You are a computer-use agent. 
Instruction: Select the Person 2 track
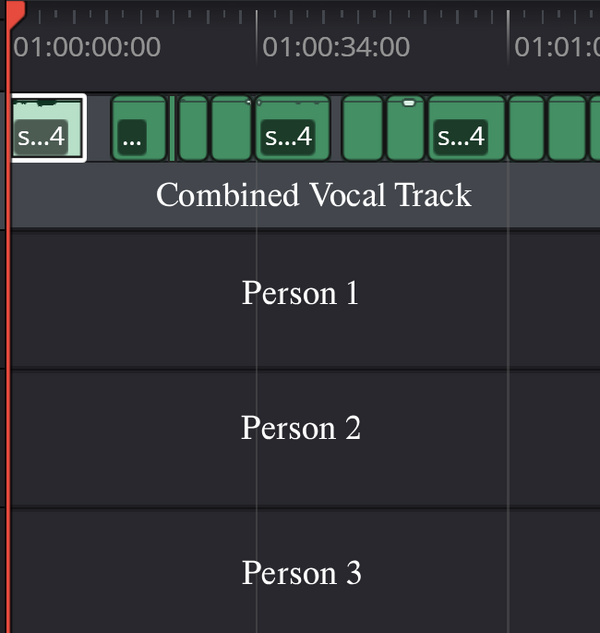pos(300,428)
